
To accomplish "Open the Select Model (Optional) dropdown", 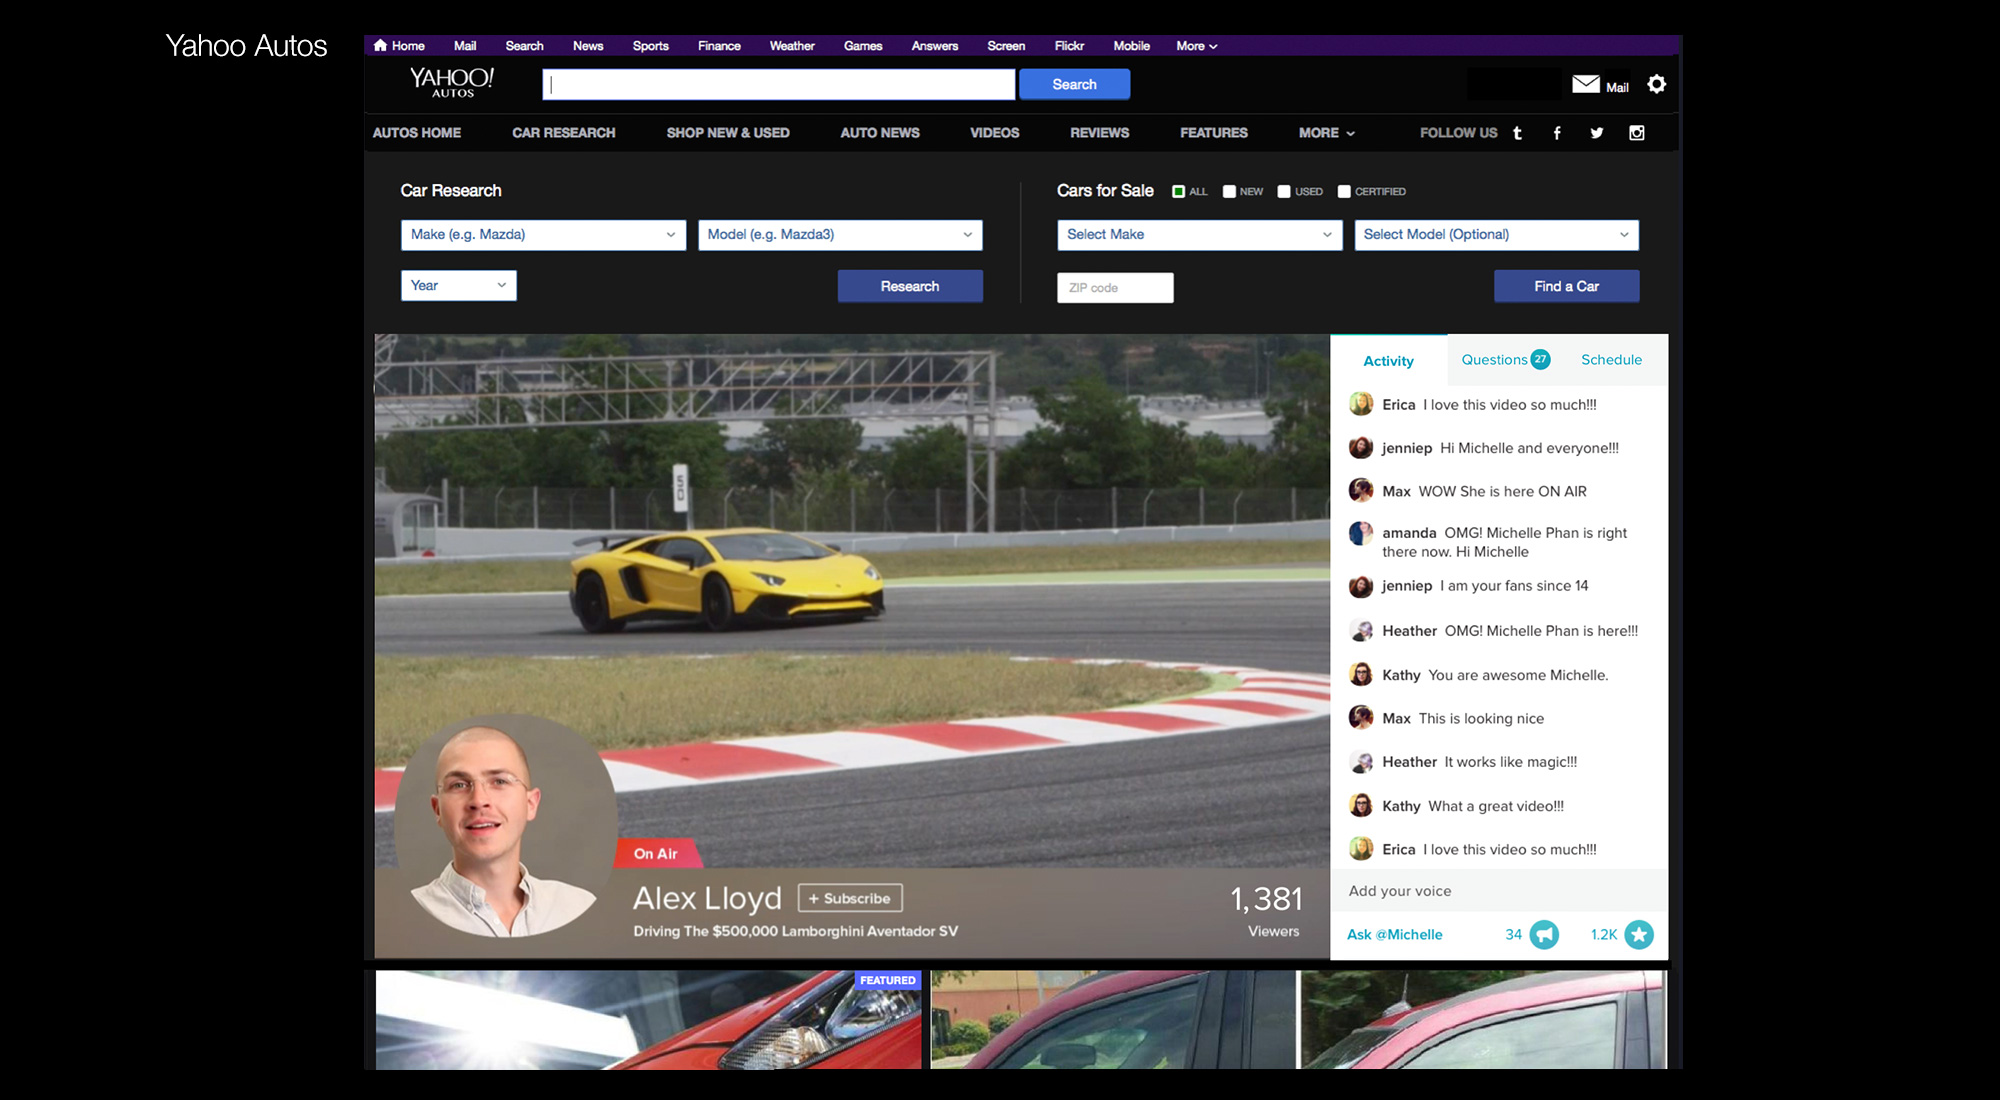I will 1496,235.
